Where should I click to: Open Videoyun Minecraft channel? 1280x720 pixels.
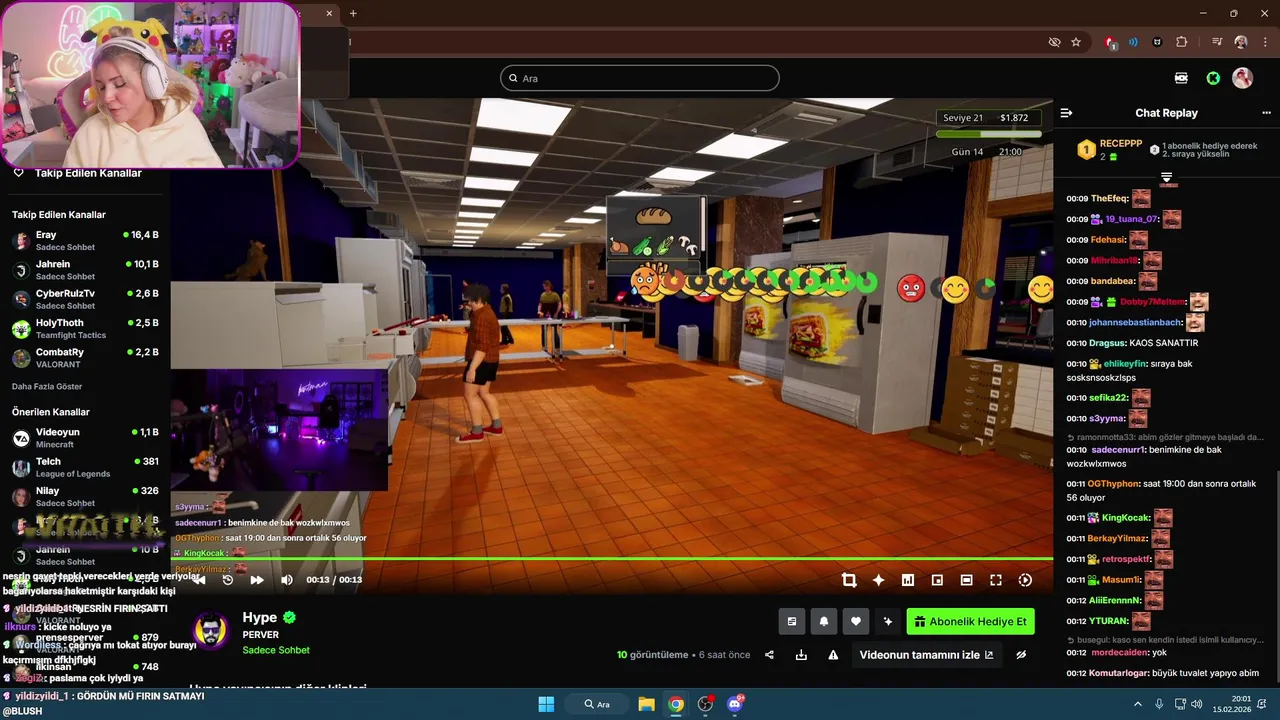pyautogui.click(x=85, y=438)
